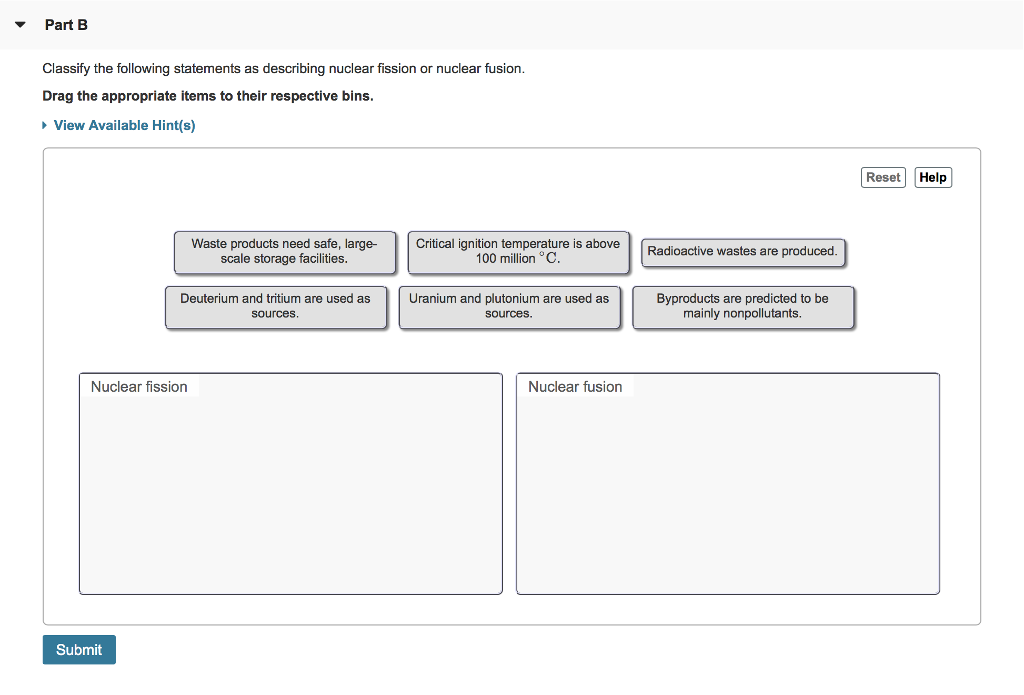This screenshot has width=1024, height=695.
Task: Submit the answer with the Submit button
Action: [79, 650]
